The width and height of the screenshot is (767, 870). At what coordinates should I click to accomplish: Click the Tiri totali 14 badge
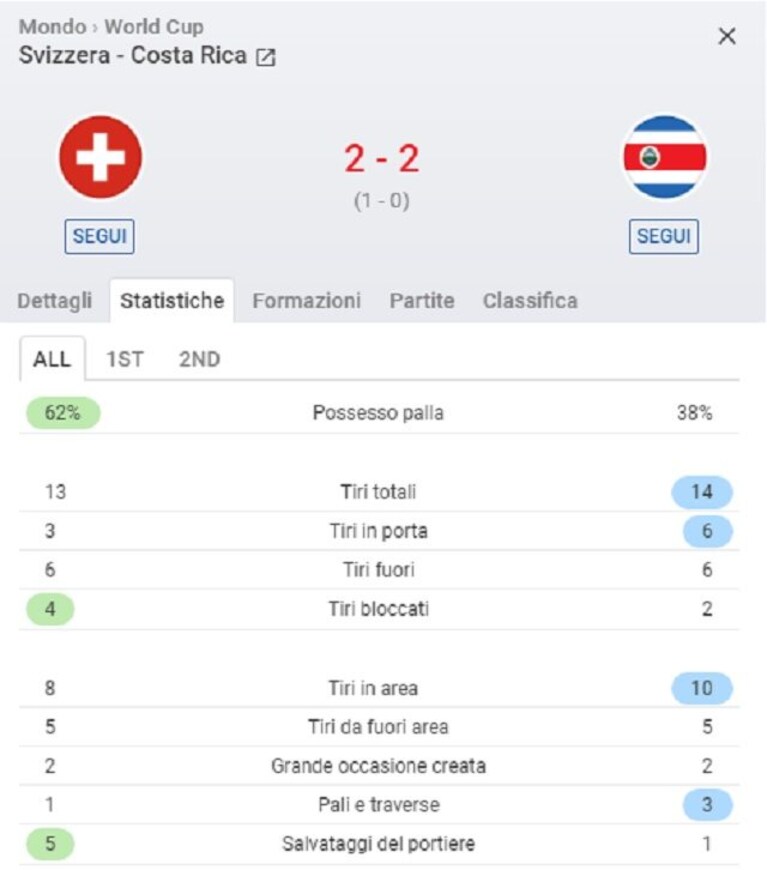702,492
